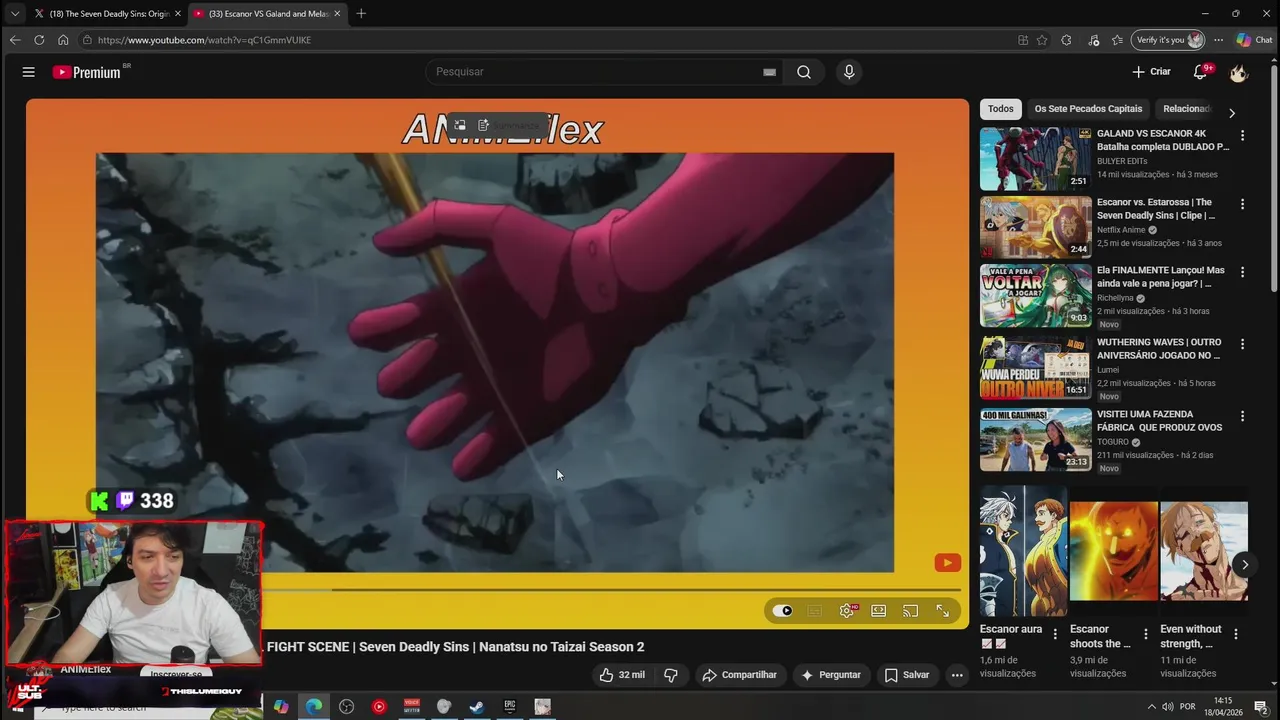Go back in browser

14,40
